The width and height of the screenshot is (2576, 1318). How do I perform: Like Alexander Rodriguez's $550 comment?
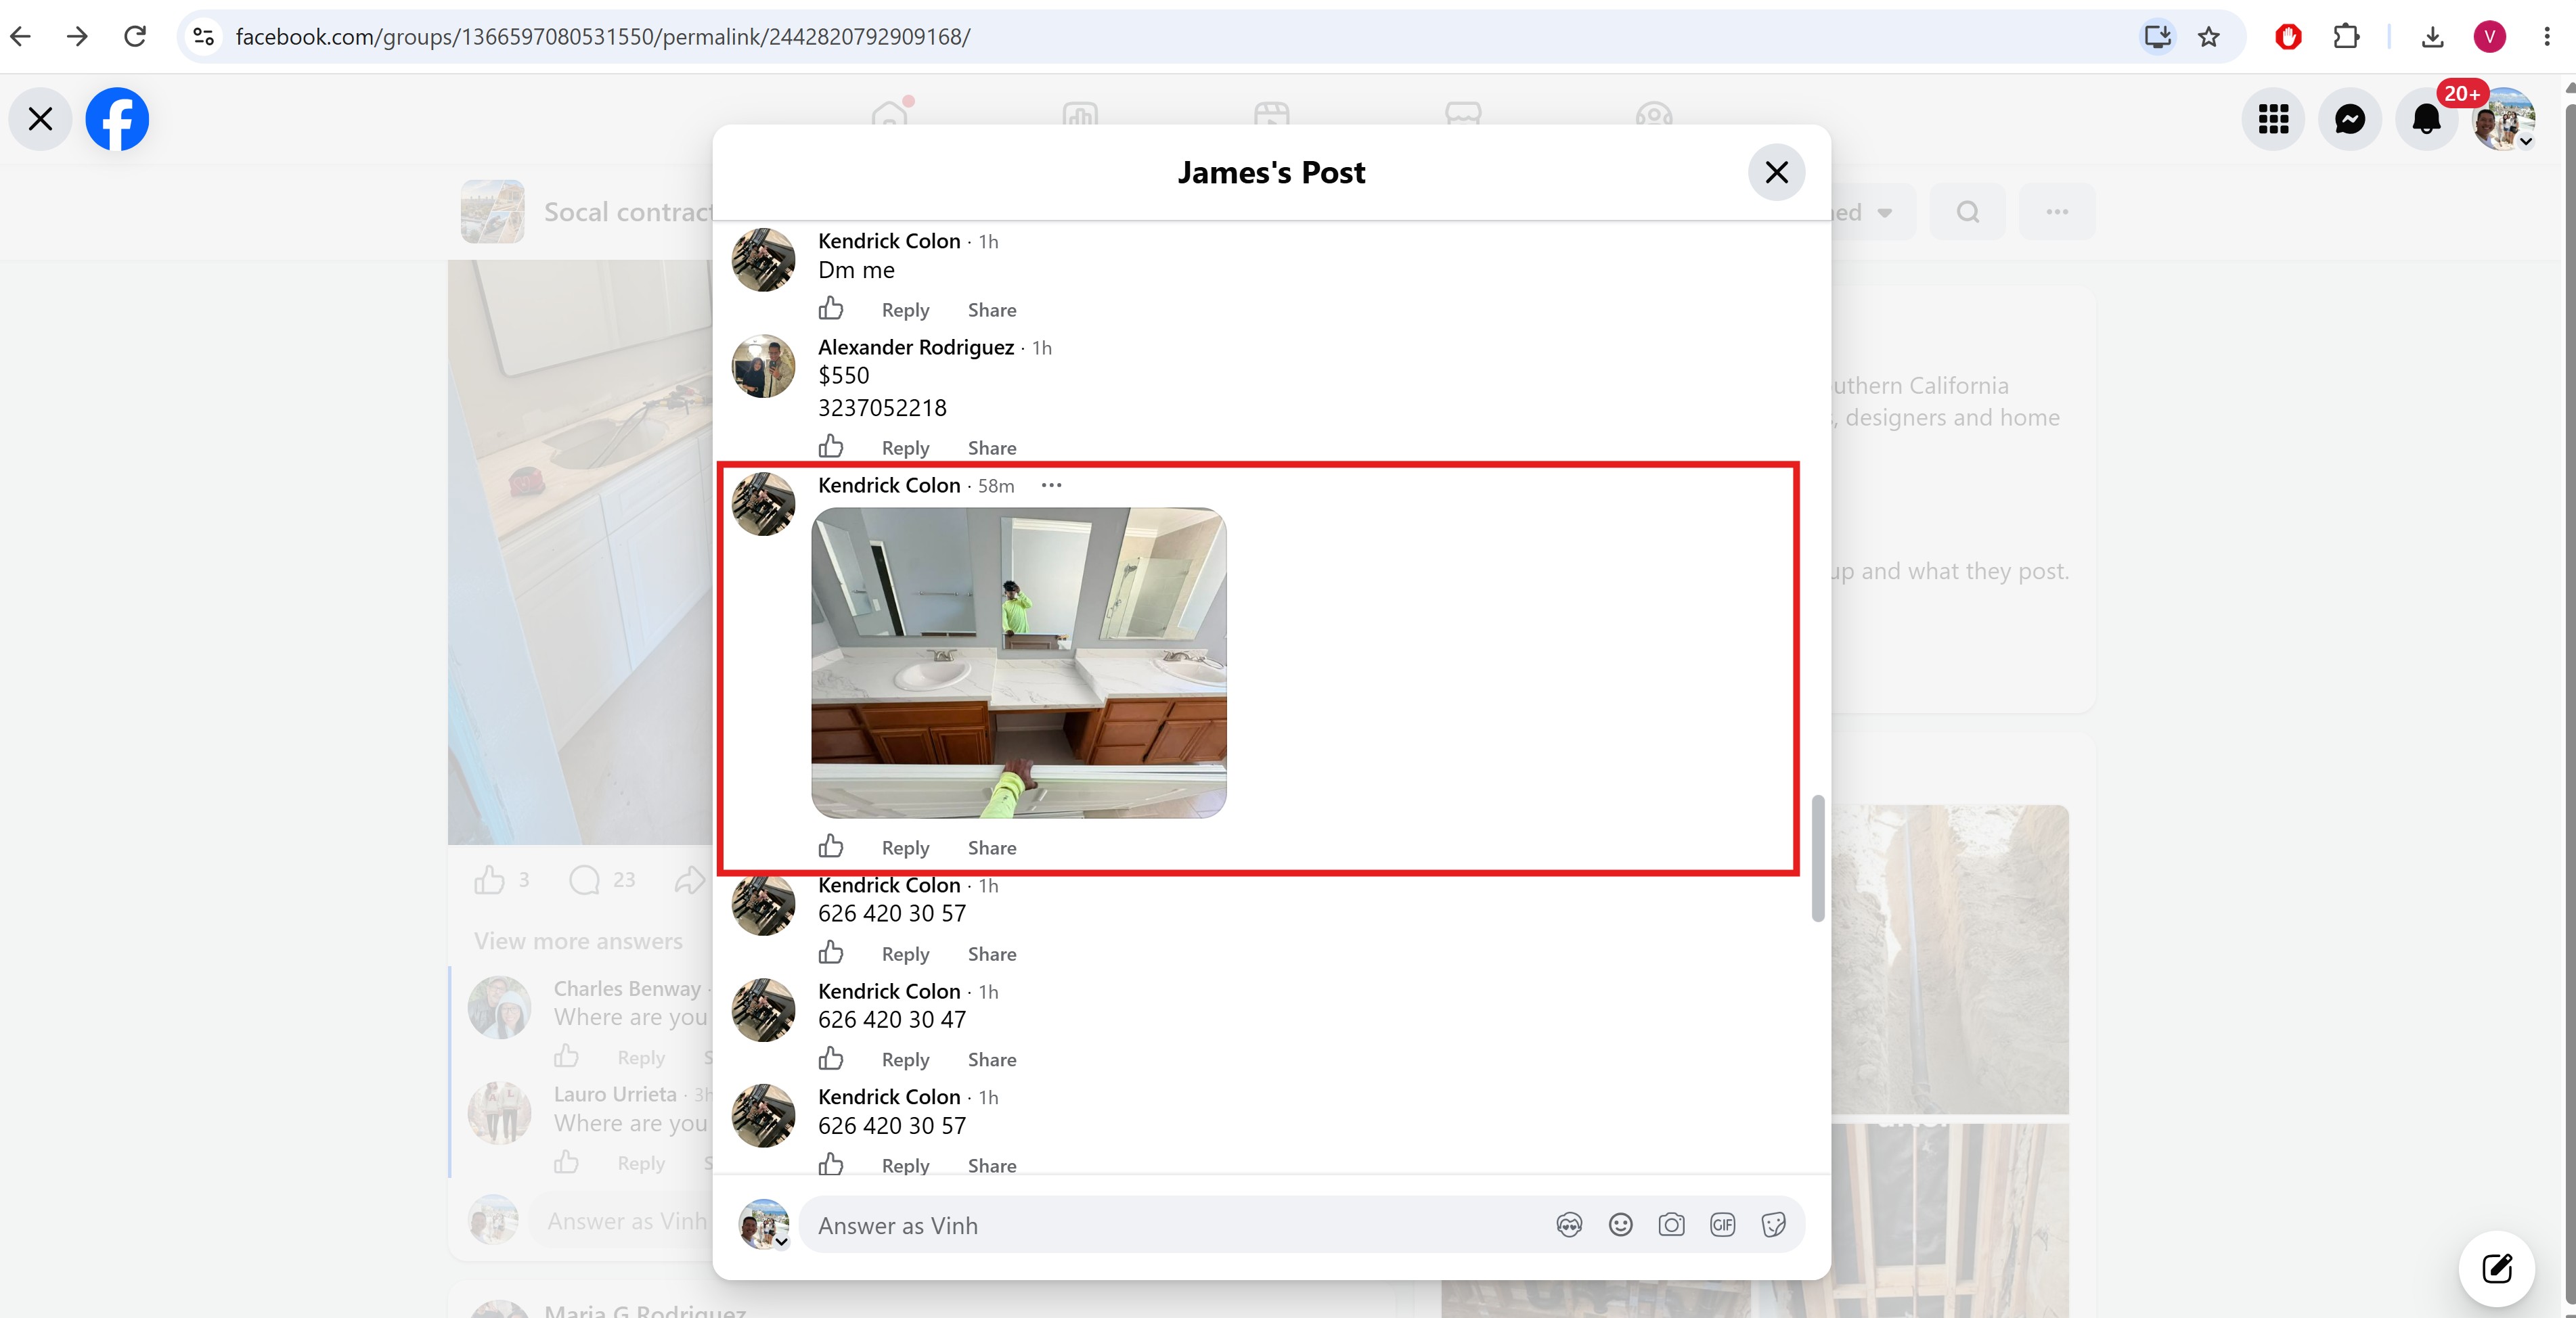pyautogui.click(x=831, y=446)
